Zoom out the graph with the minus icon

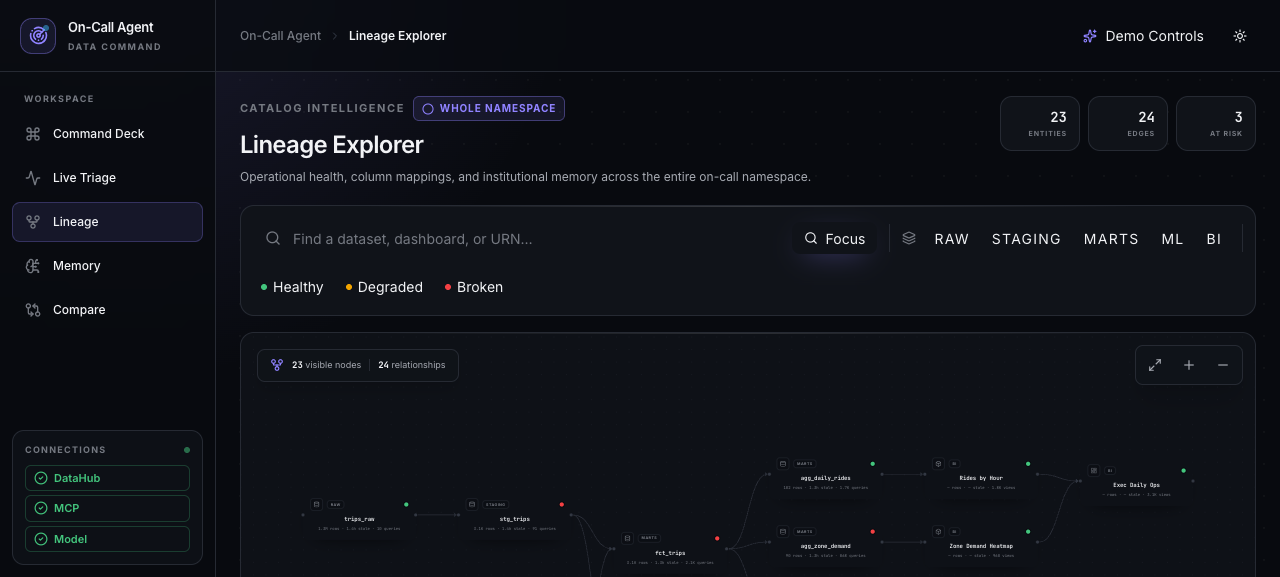pos(1223,365)
